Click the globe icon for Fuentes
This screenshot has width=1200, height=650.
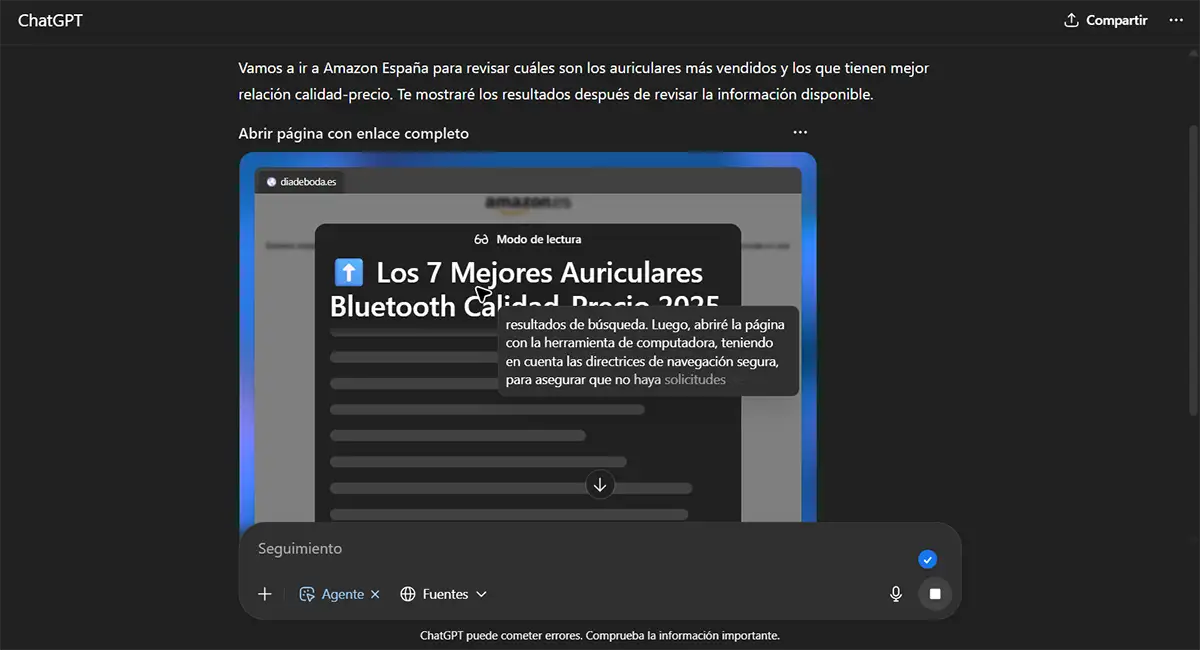[408, 594]
